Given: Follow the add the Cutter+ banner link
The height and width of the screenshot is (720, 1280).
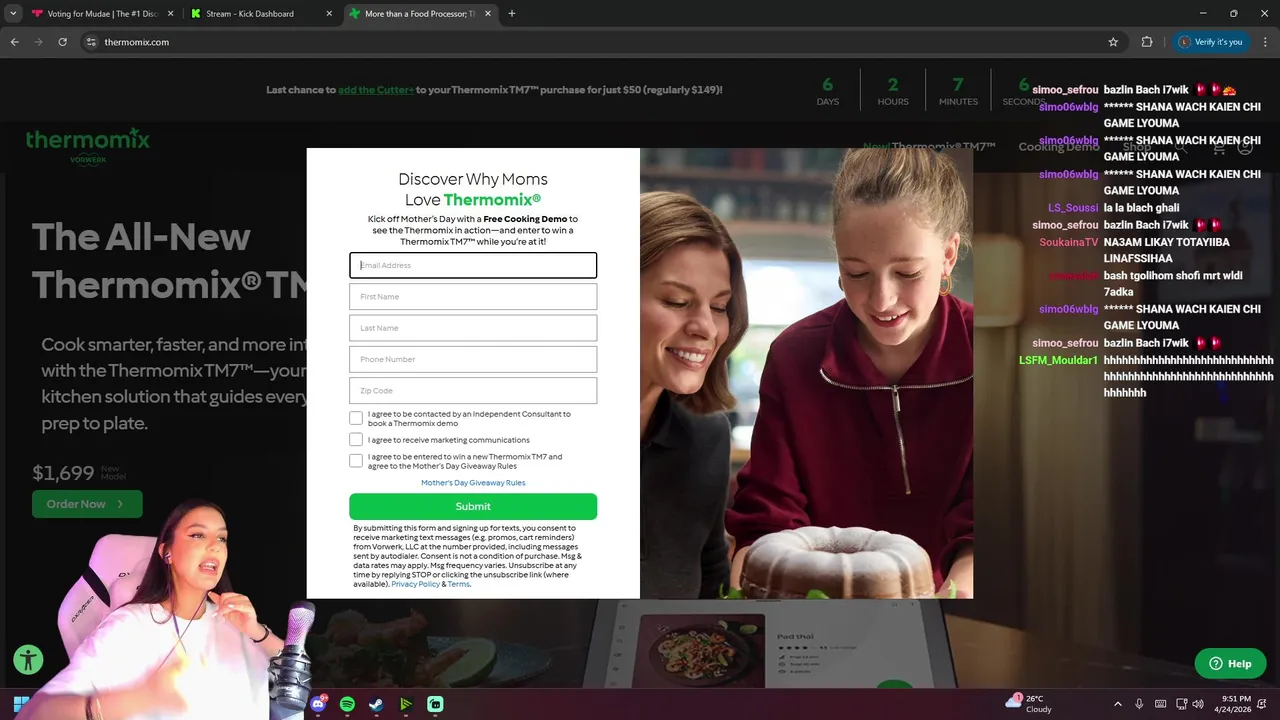Looking at the screenshot, I should tap(376, 90).
